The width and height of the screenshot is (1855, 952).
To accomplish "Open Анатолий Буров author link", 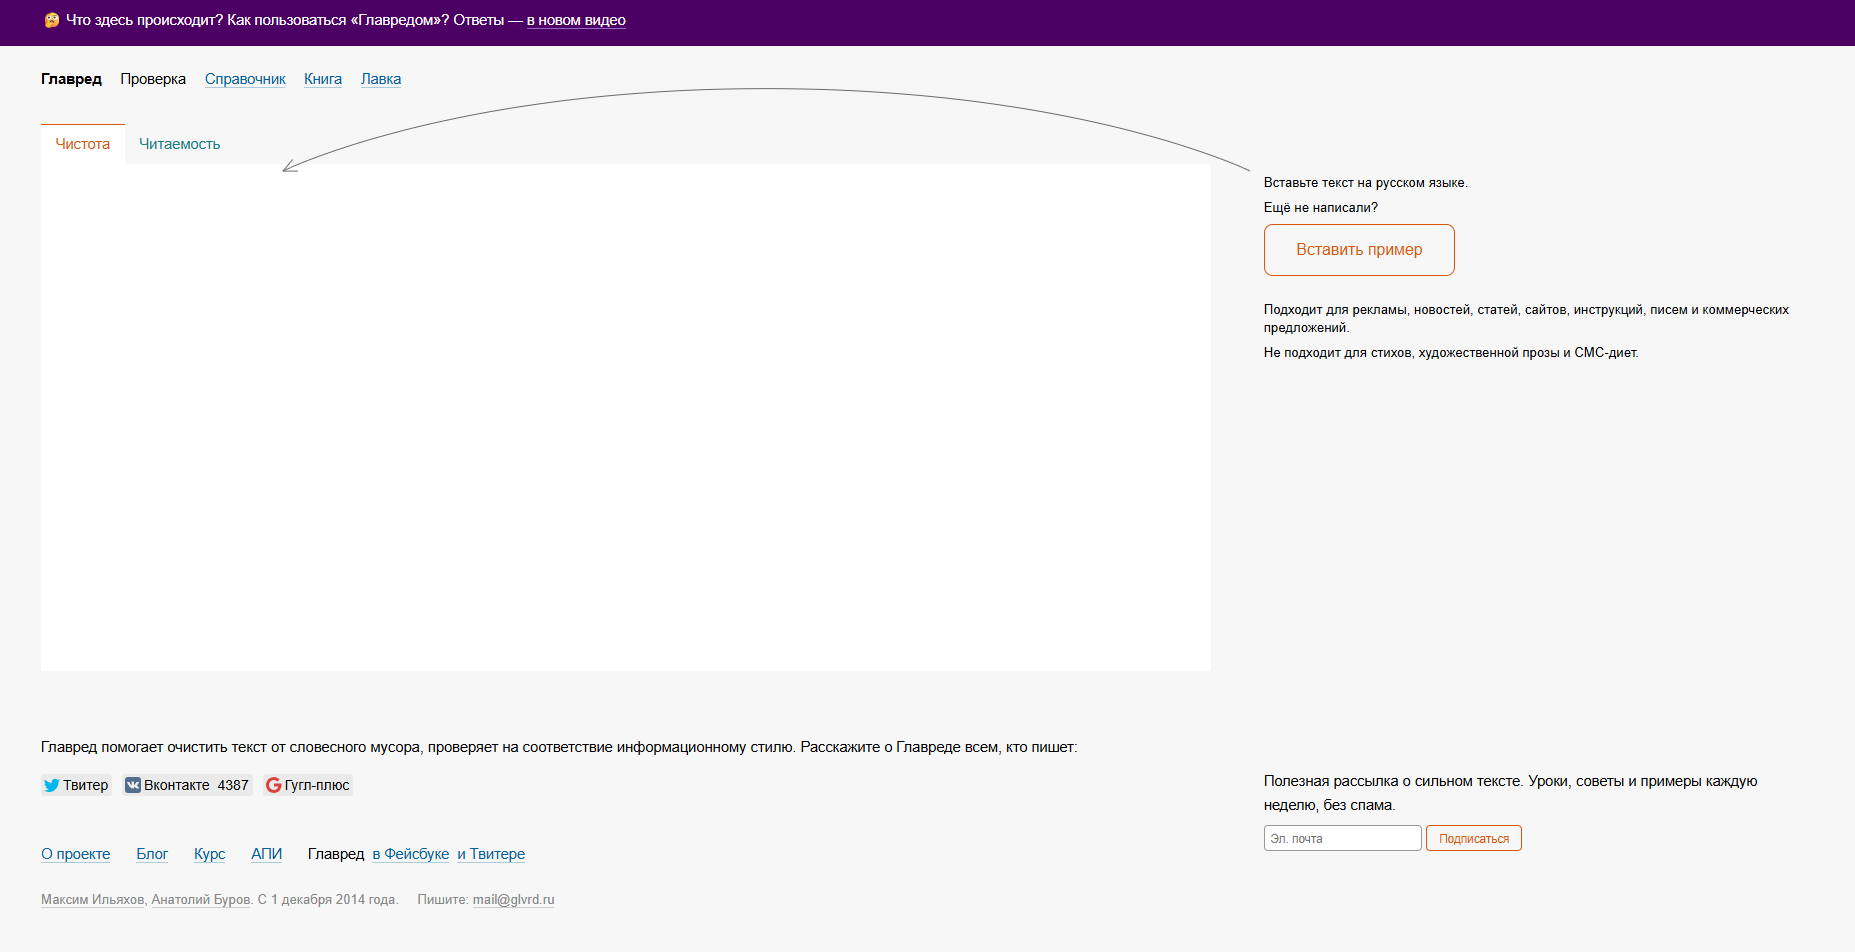I will 201,900.
